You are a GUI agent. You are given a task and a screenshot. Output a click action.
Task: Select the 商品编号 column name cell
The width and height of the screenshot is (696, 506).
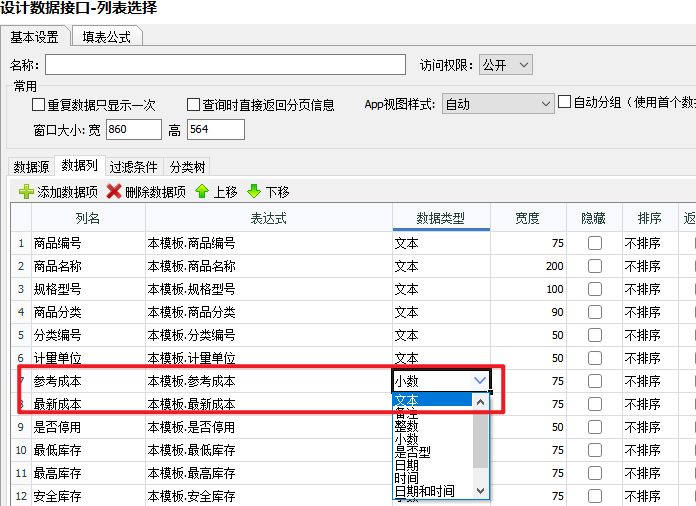point(88,243)
